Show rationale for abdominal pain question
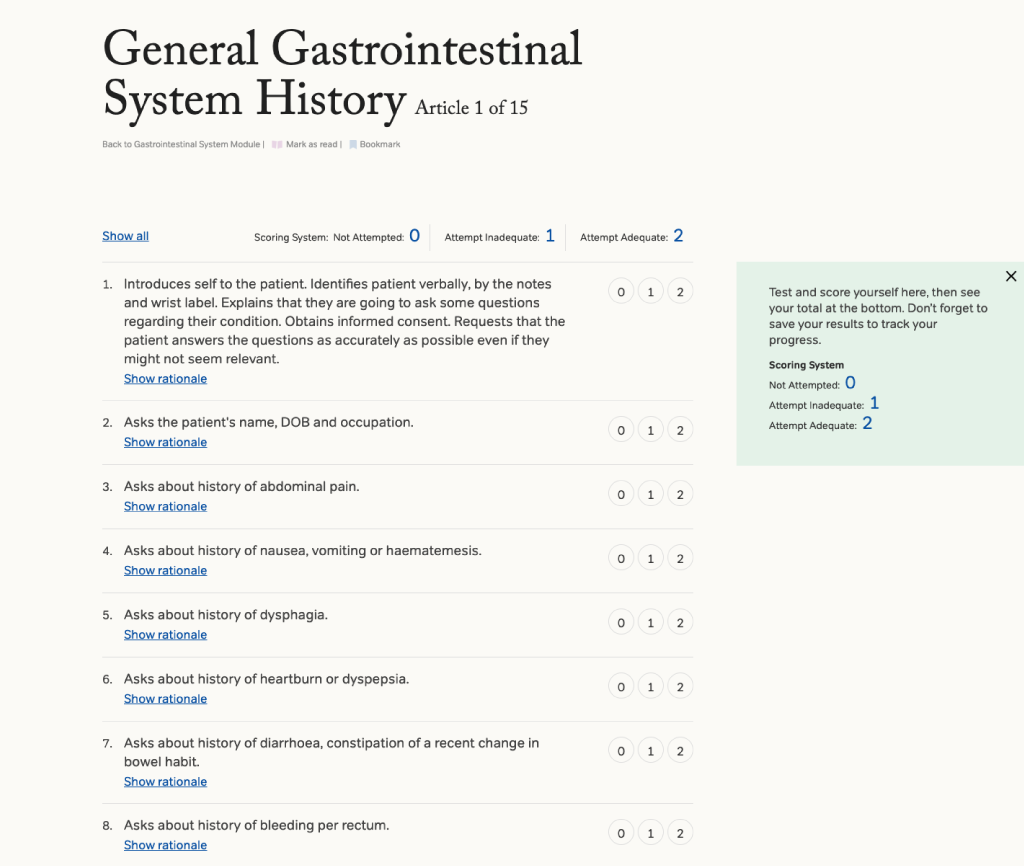This screenshot has width=1024, height=866. coord(165,506)
